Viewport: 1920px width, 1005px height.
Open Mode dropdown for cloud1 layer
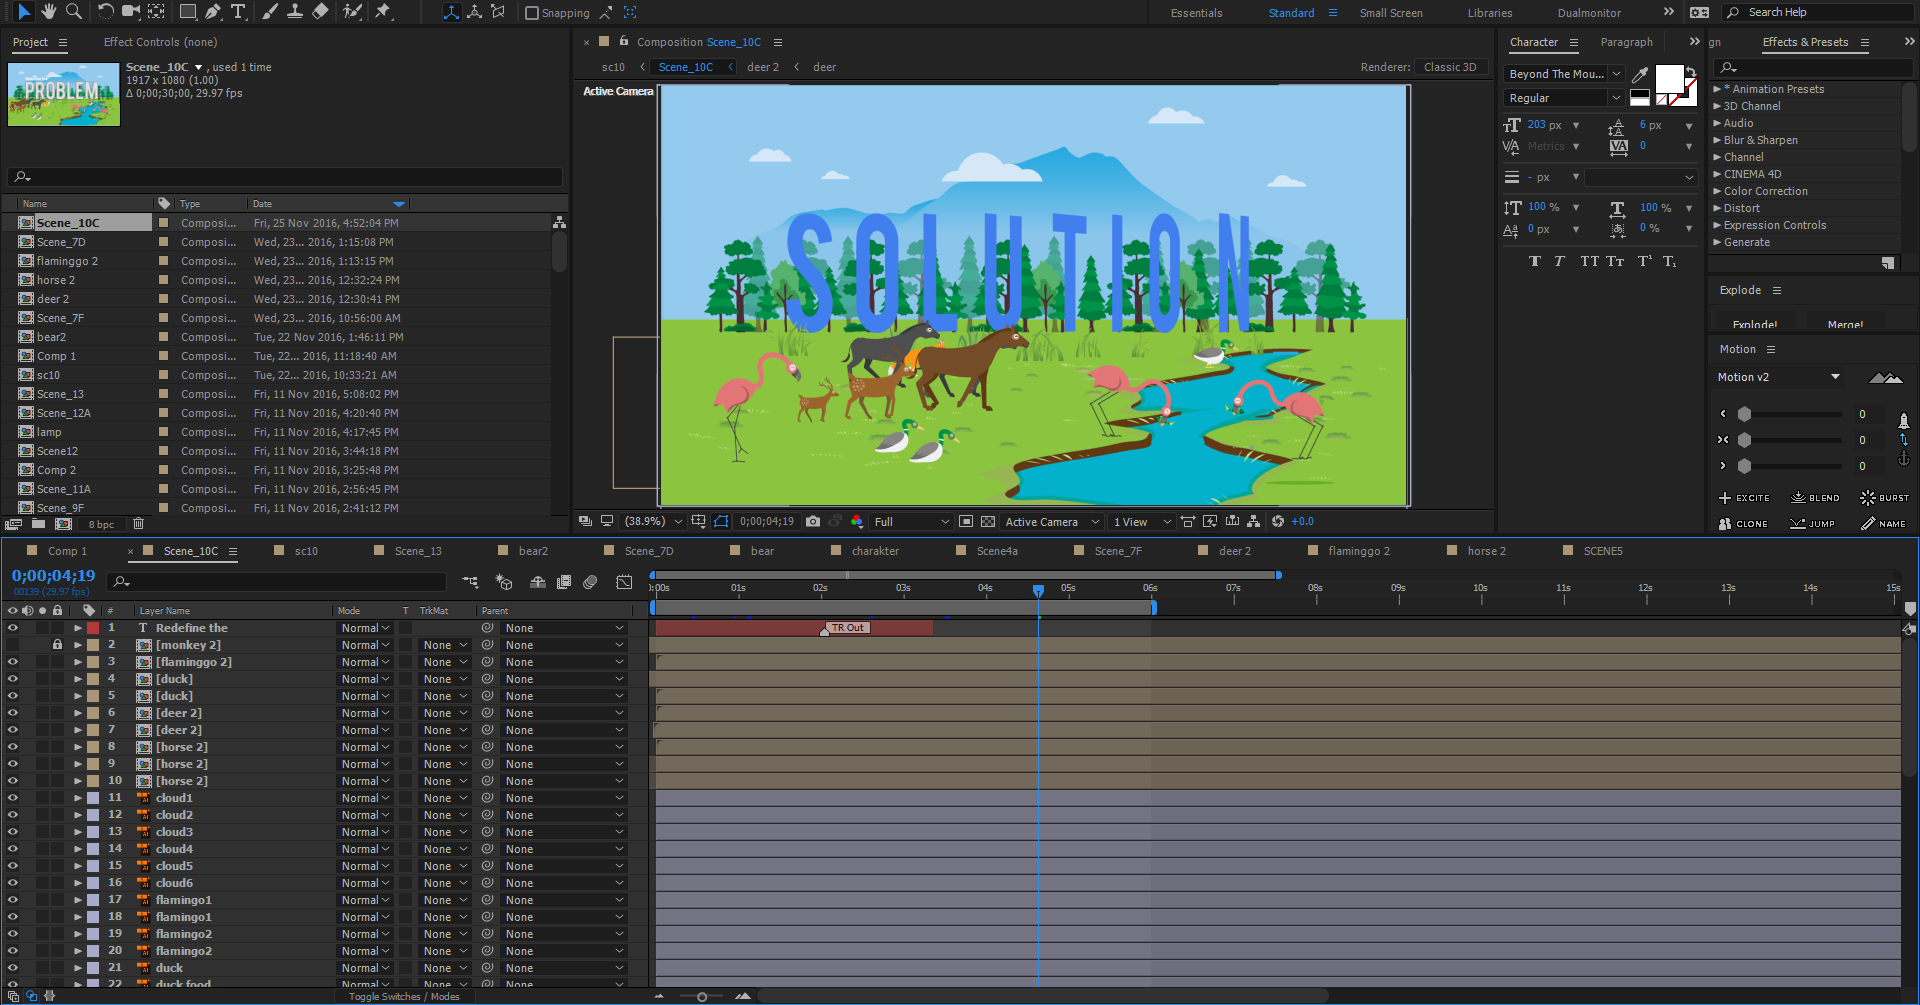tap(365, 798)
